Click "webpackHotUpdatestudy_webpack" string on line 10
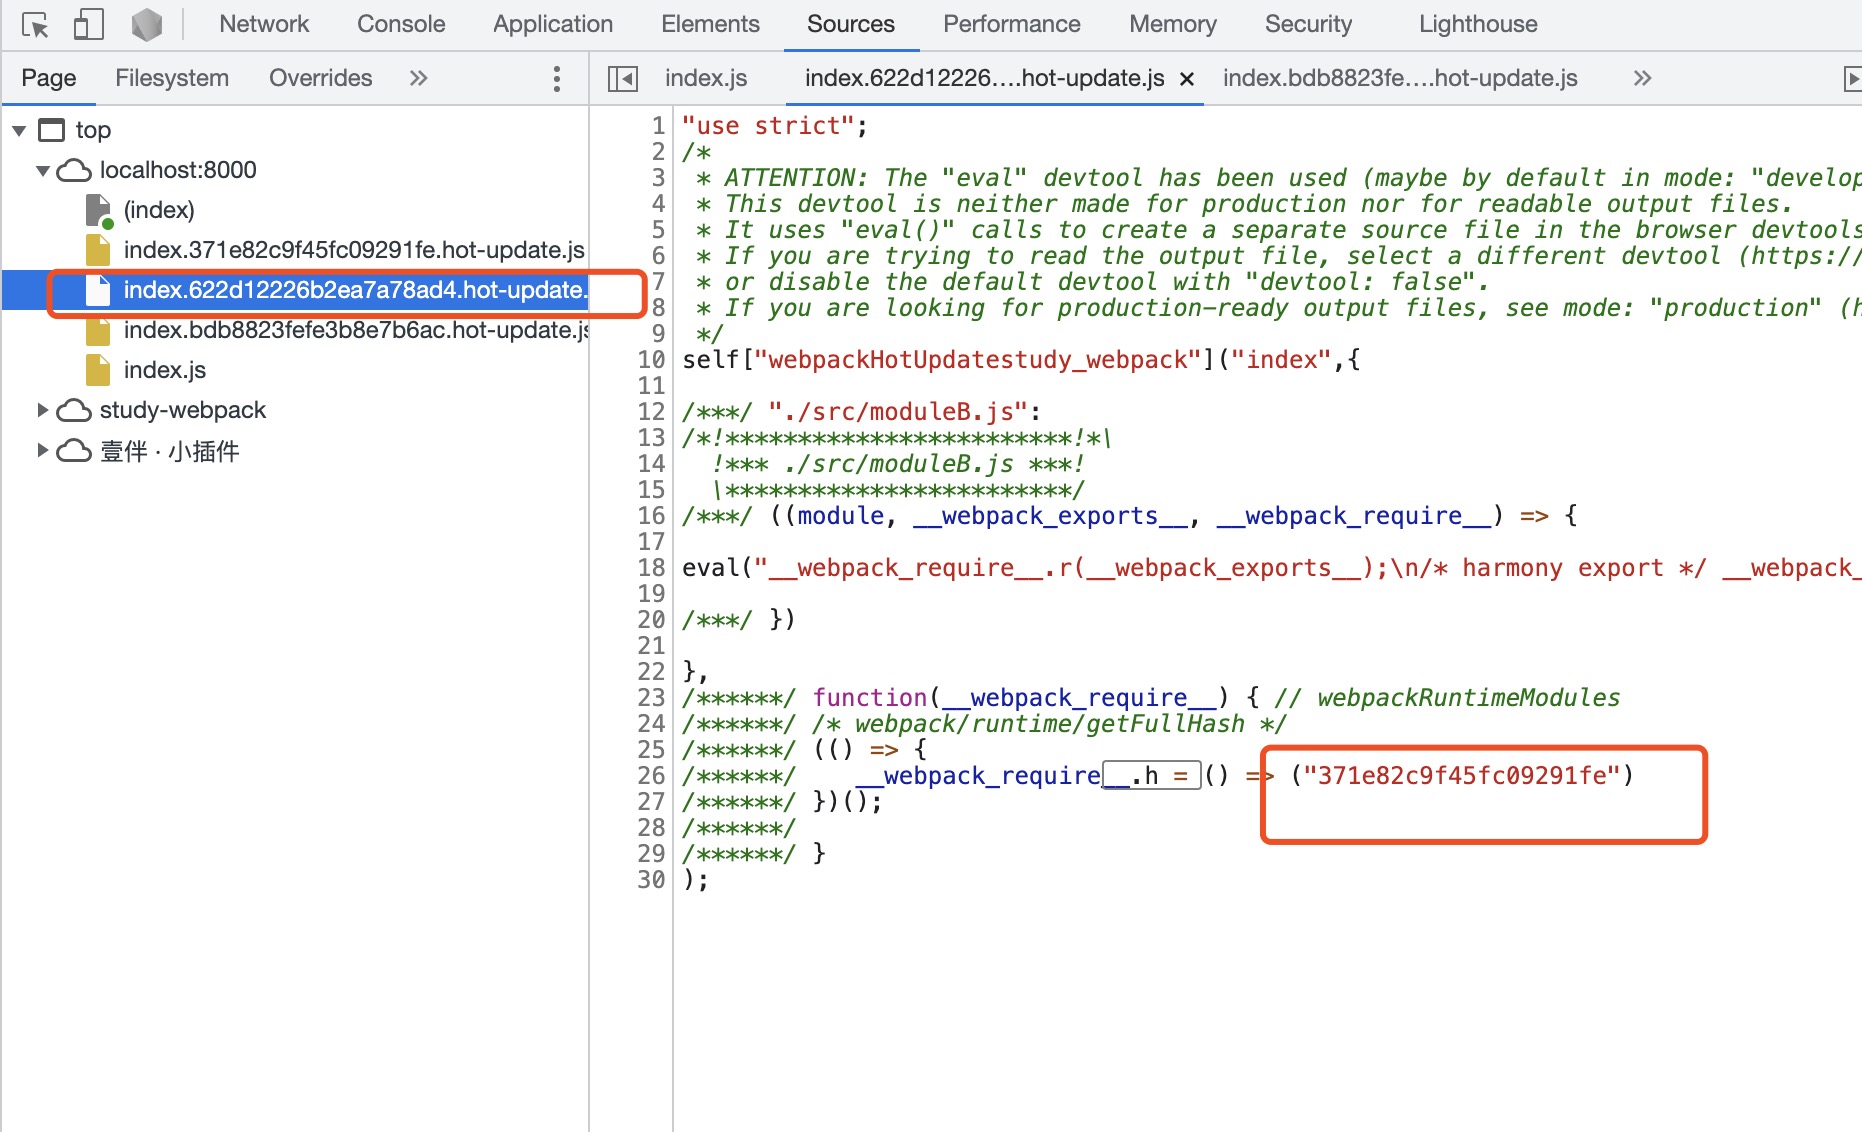The height and width of the screenshot is (1132, 1862). click(978, 360)
